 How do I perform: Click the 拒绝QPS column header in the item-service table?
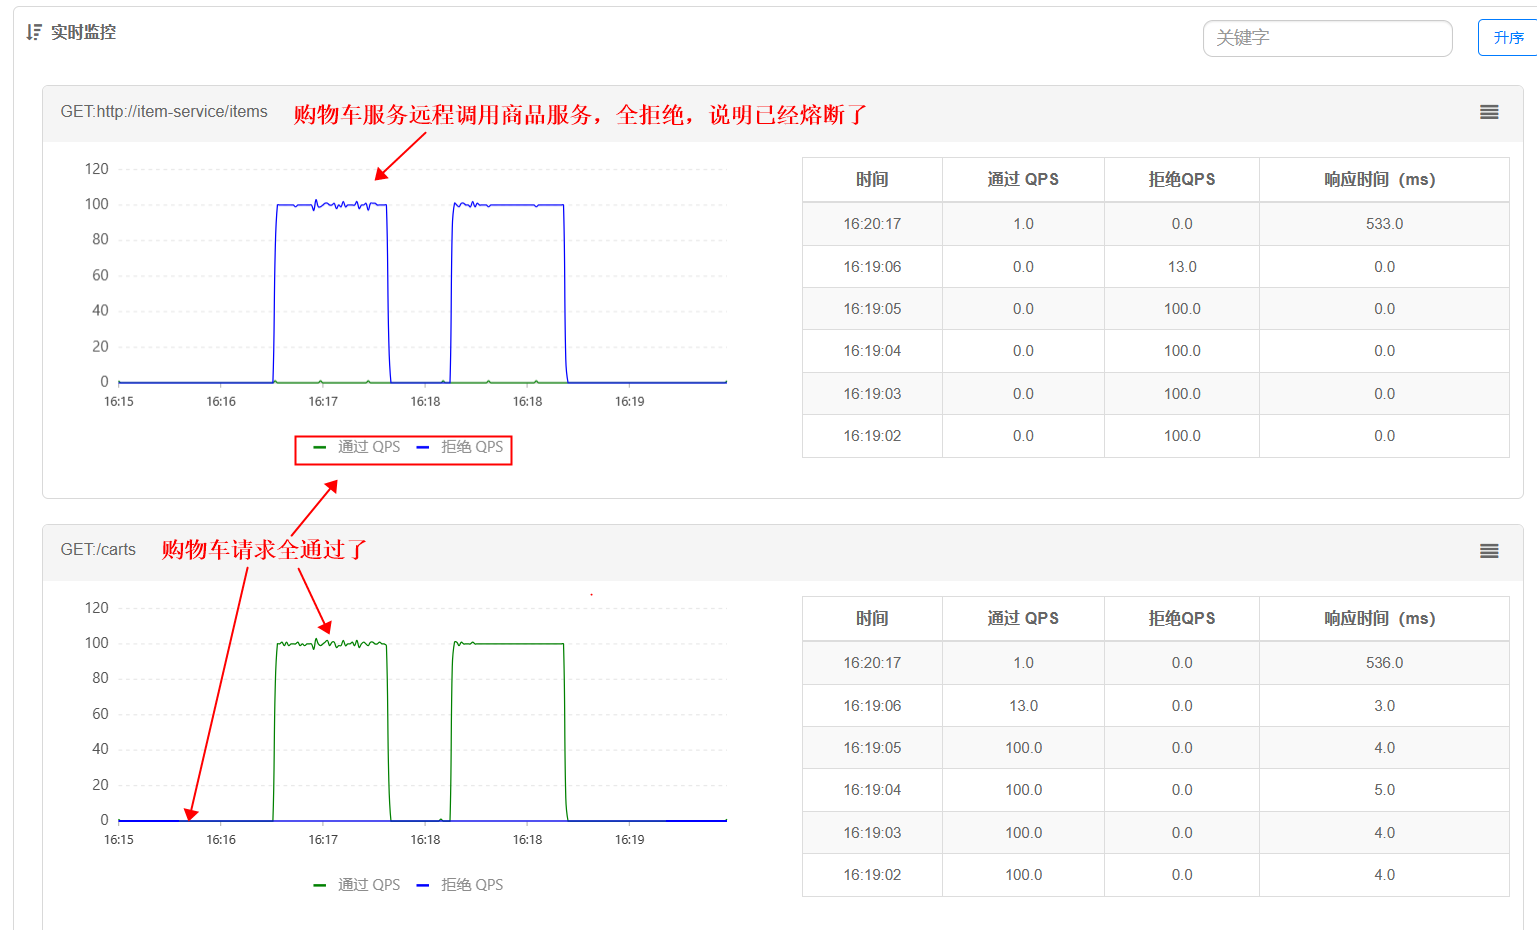(1181, 180)
